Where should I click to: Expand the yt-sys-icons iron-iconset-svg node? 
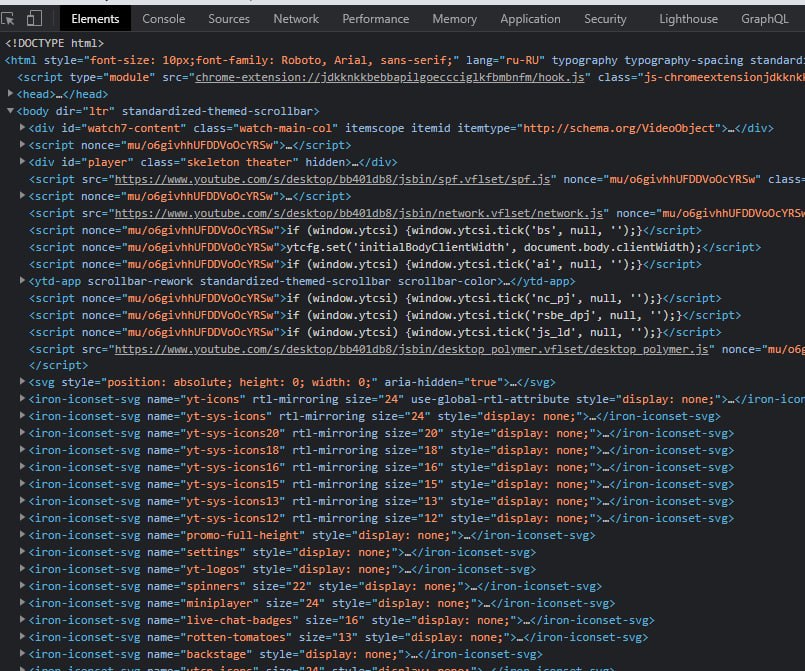pyautogui.click(x=22, y=415)
